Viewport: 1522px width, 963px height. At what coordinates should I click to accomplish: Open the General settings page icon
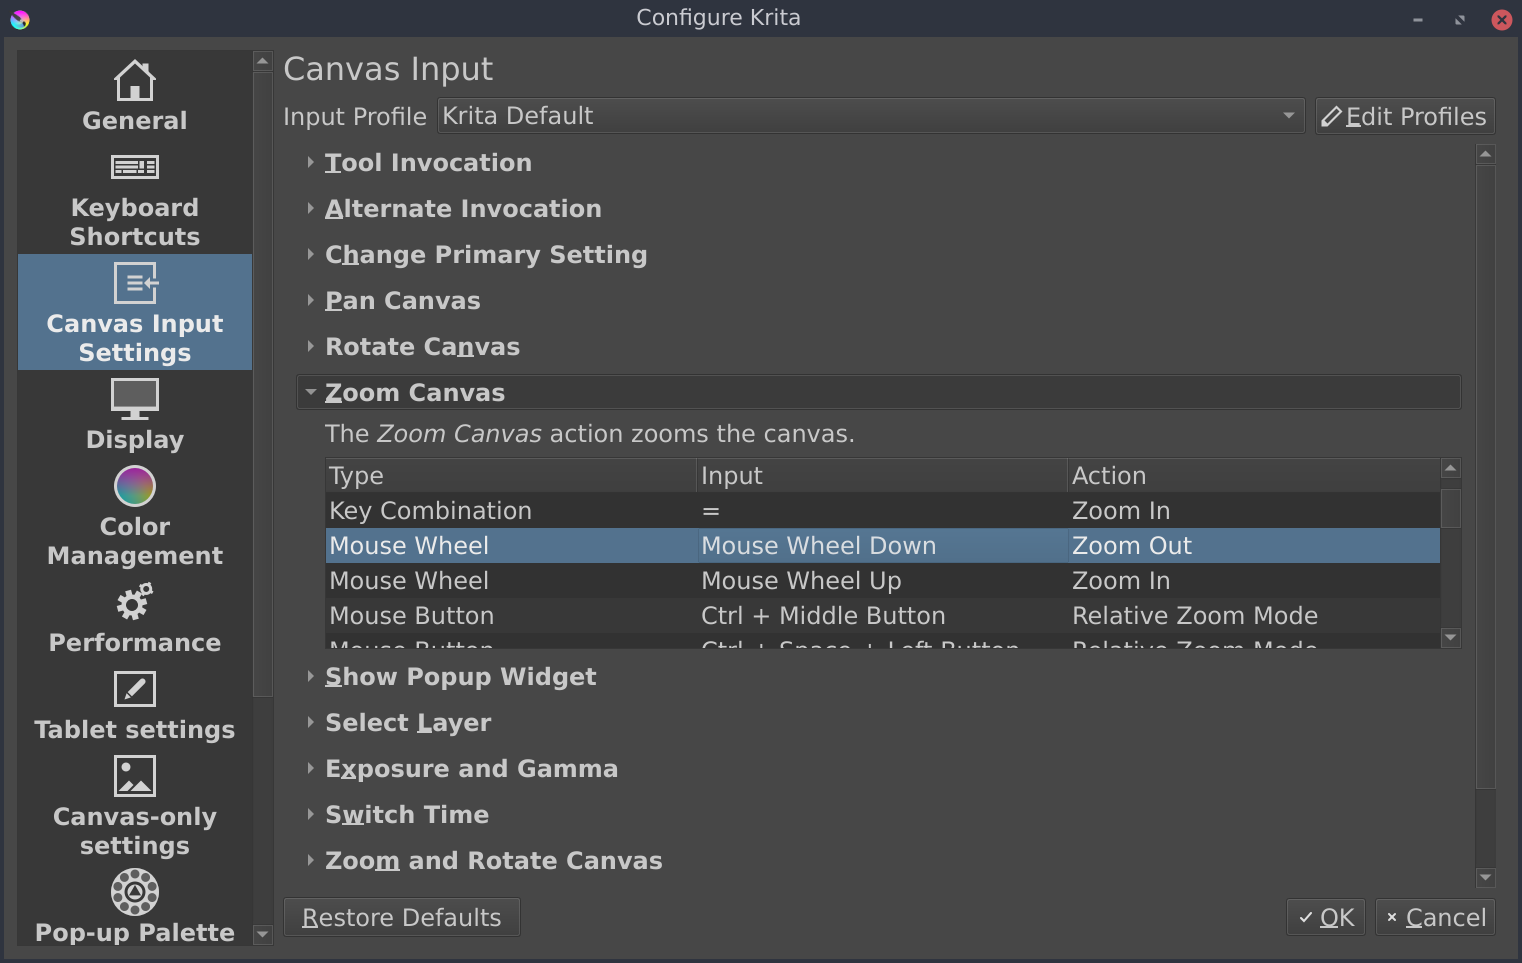click(135, 81)
